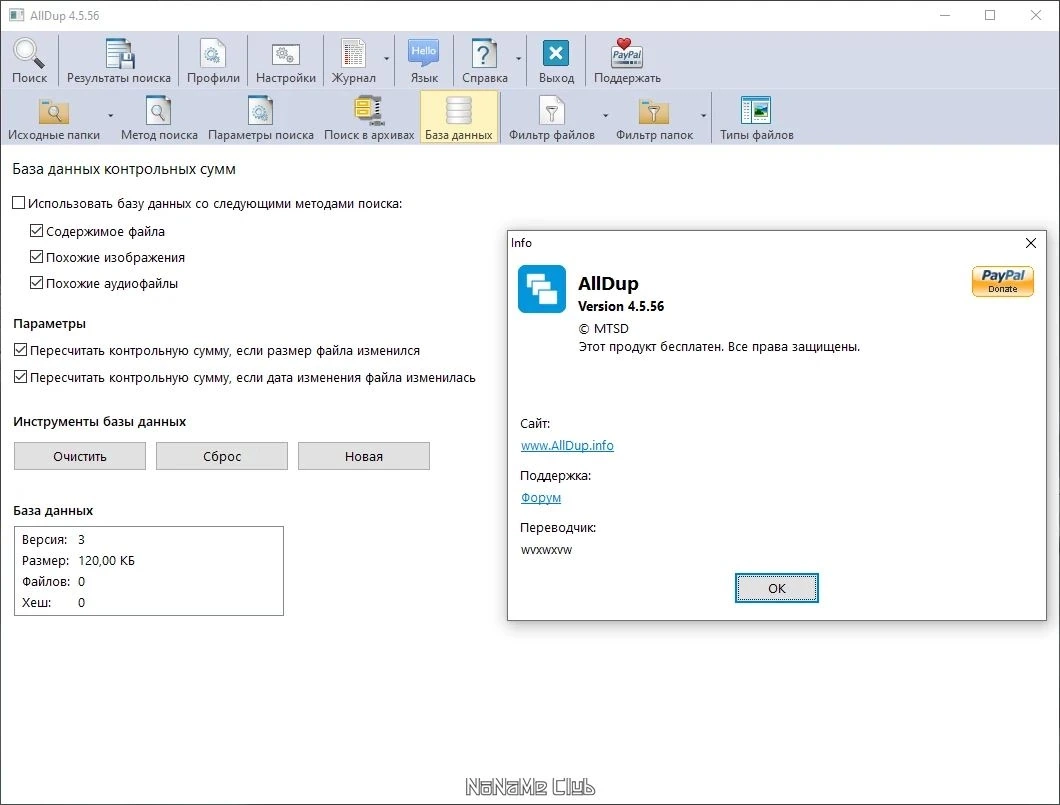Image resolution: width=1060 pixels, height=805 pixels.
Task: Click the Очистить button
Action: coord(80,456)
